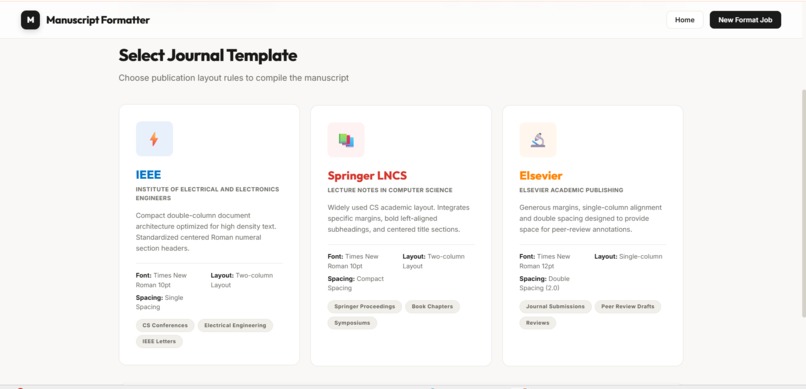This screenshot has width=806, height=389.
Task: Click the Springer Proceedings tag
Action: [365, 306]
